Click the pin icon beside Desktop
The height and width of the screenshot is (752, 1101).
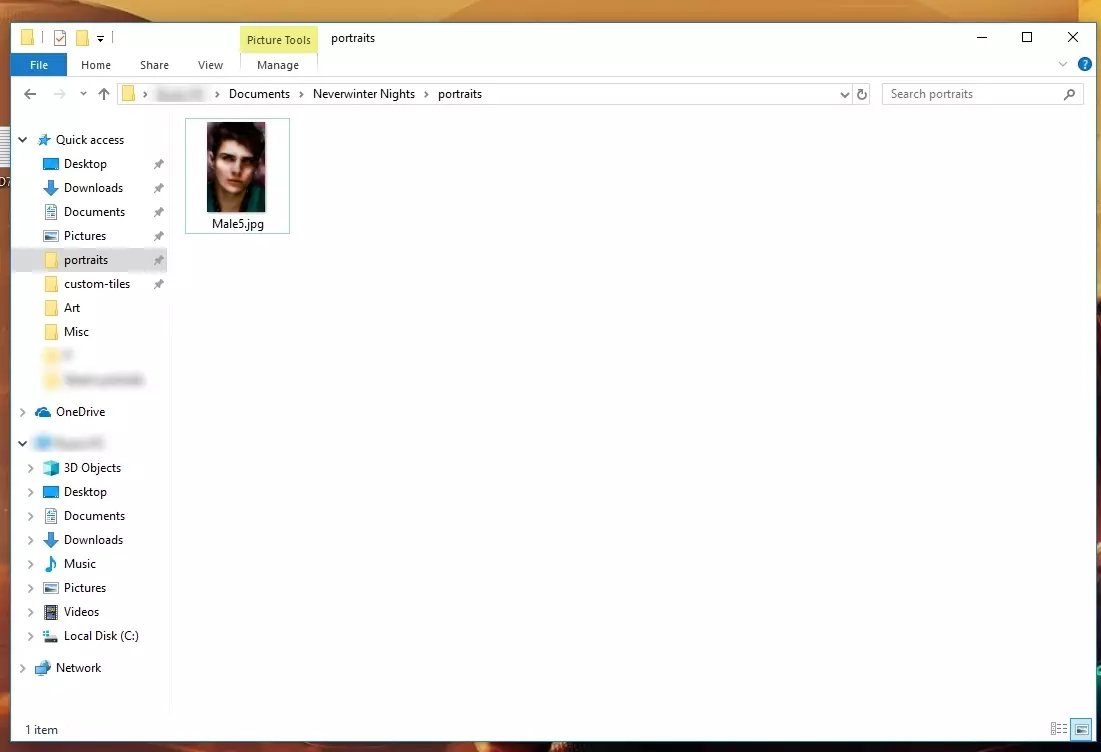[x=159, y=164]
